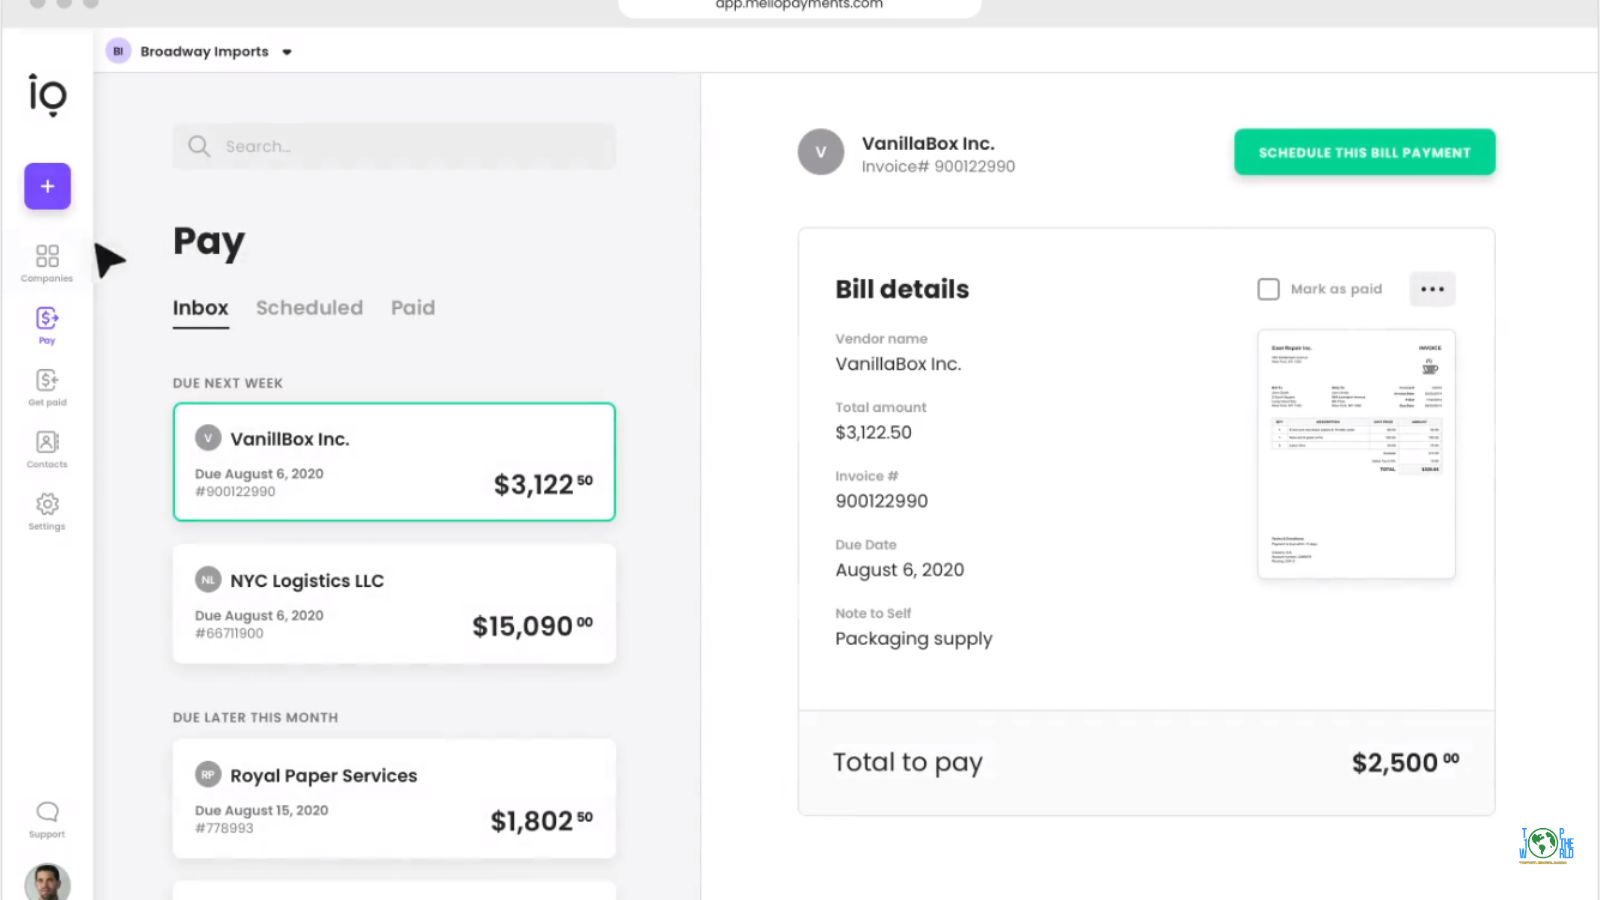Click the 900122990 invoice number value in details
The image size is (1600, 900).
pyautogui.click(x=882, y=501)
